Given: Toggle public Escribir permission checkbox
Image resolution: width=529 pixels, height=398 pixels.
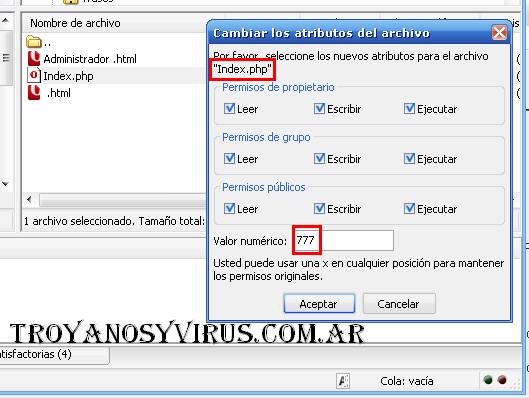Looking at the screenshot, I should tap(319, 208).
